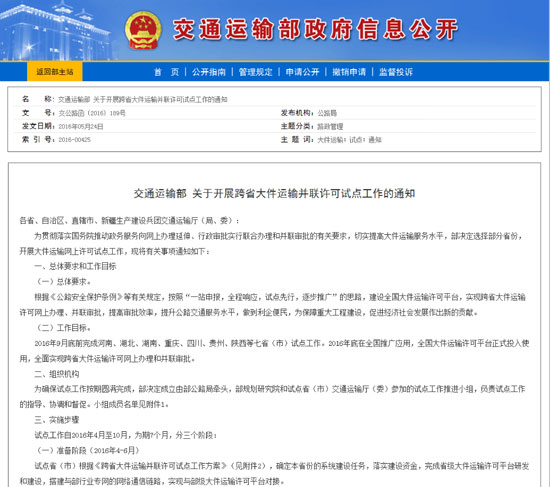This screenshot has width=550, height=487.
Task: Click the issue date 2016年05月24日
Action: (x=81, y=126)
